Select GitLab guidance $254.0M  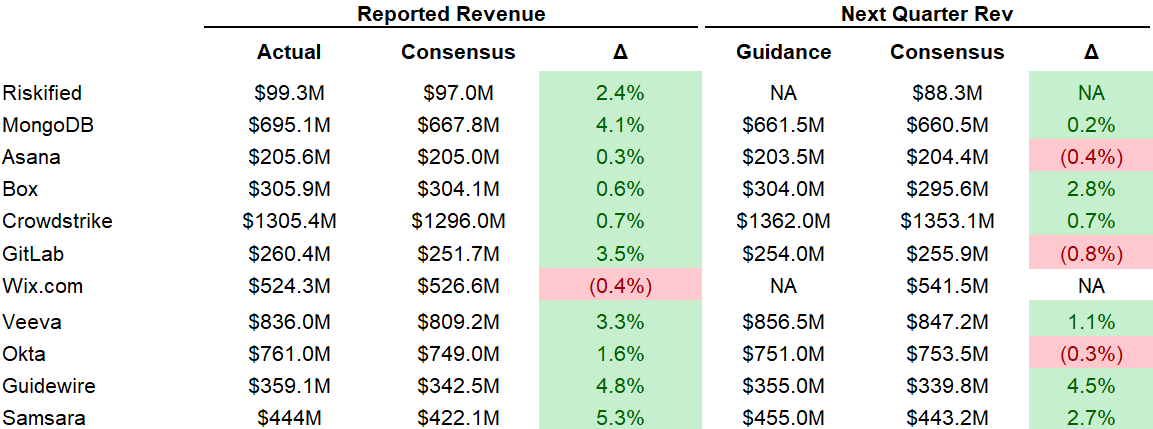tap(784, 253)
